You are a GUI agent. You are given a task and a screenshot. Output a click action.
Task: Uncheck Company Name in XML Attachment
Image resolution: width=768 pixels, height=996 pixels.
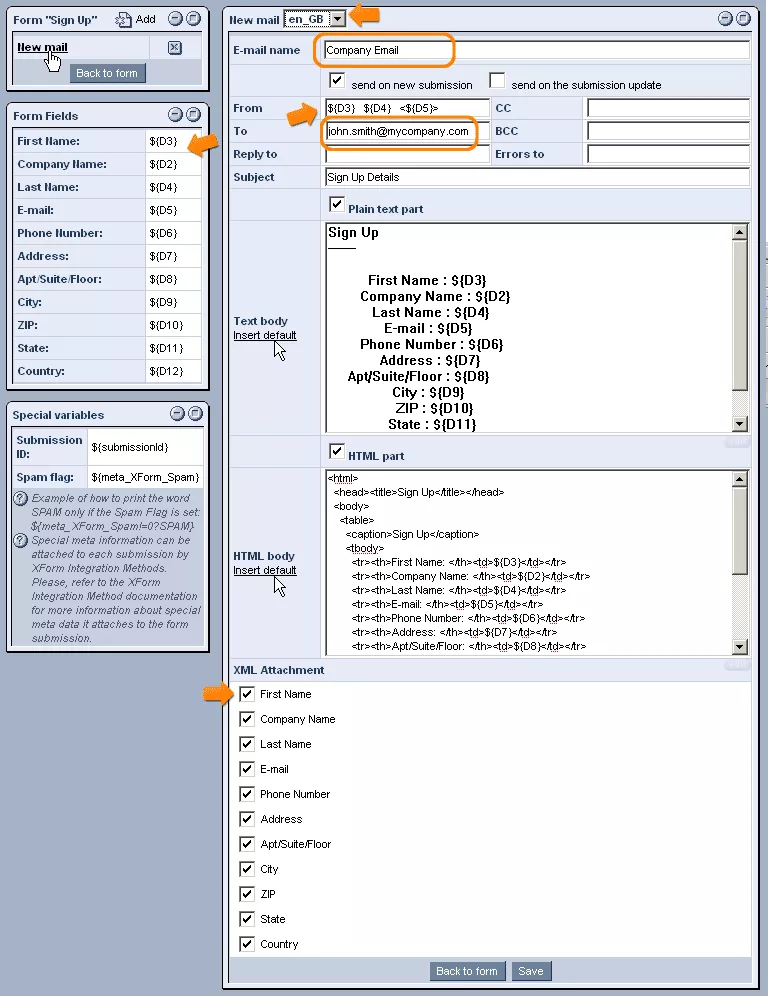pos(247,719)
